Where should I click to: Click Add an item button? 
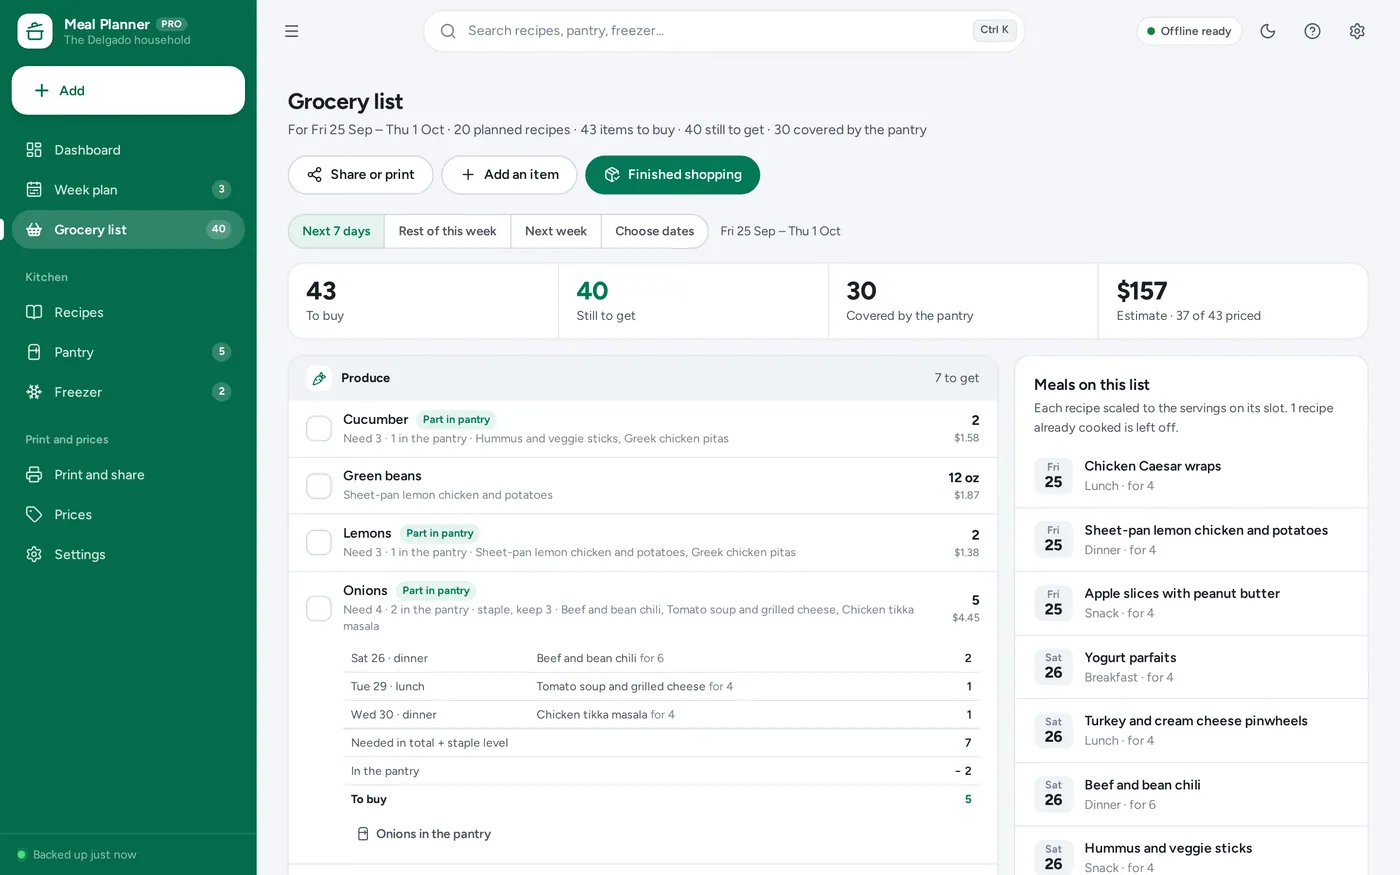click(x=509, y=175)
